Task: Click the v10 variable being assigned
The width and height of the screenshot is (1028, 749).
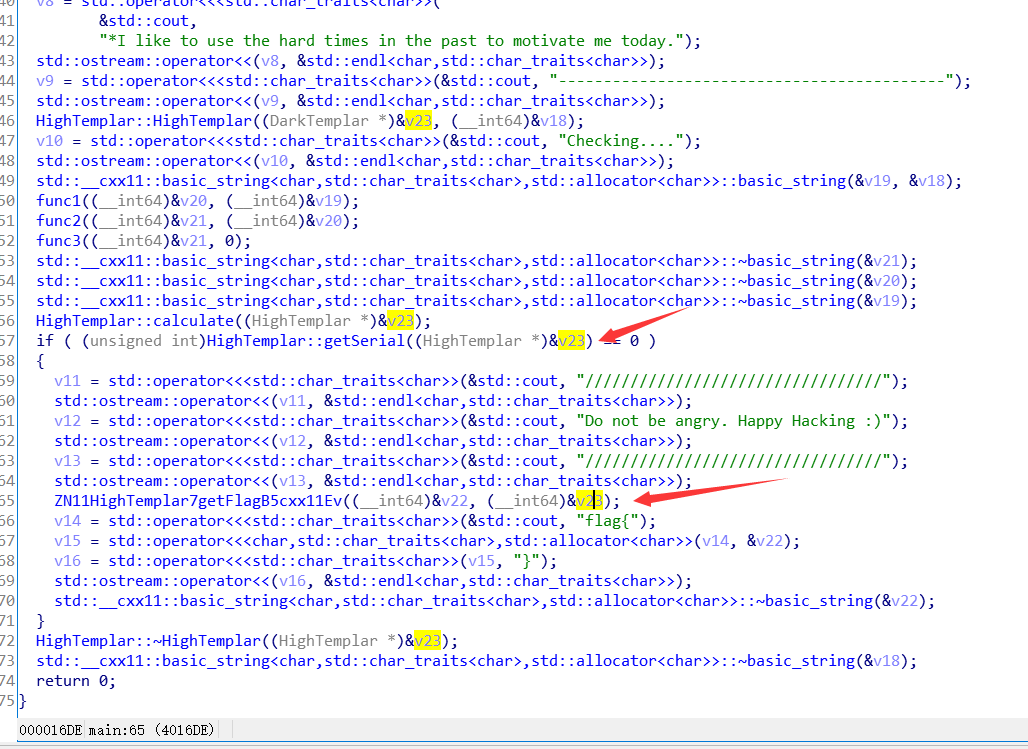Action: click(x=46, y=141)
